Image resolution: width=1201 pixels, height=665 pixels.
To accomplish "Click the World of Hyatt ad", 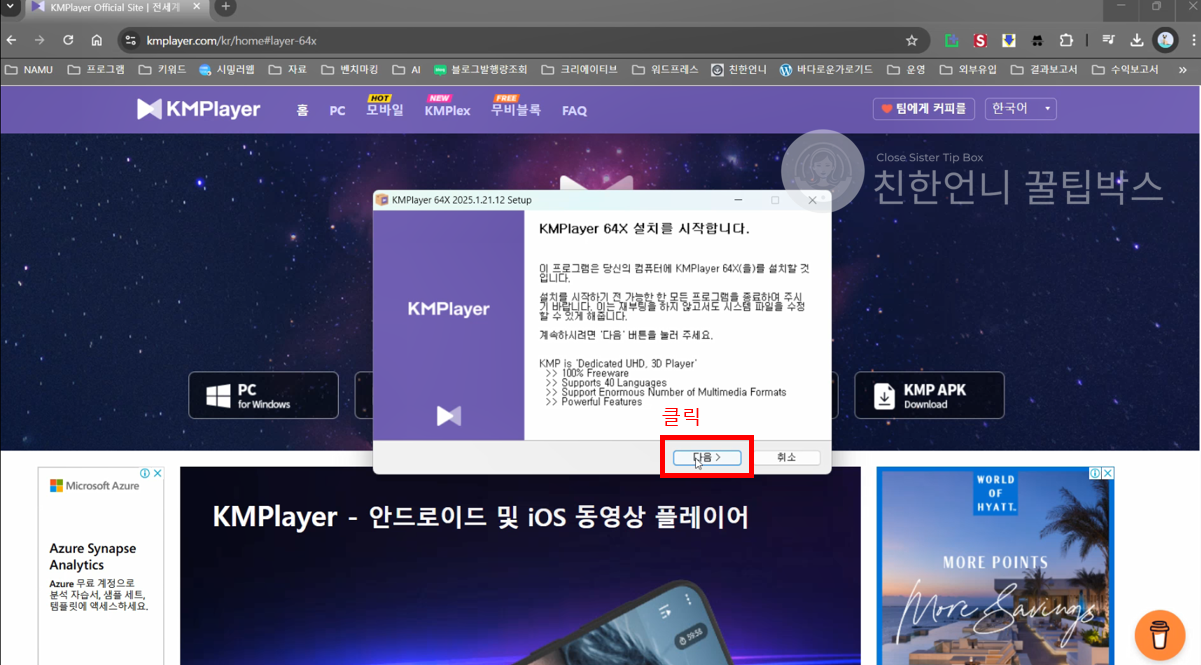I will click(995, 565).
